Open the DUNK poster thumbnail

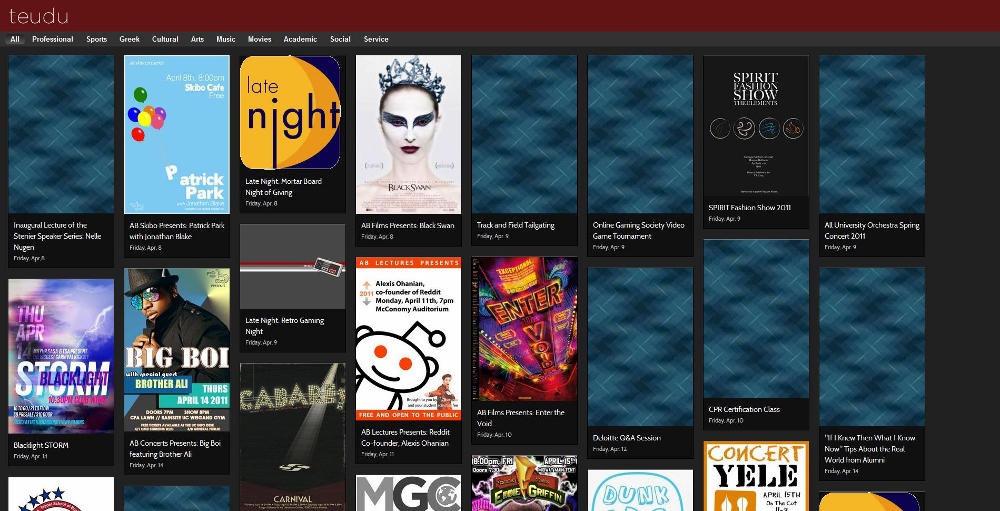coord(640,491)
